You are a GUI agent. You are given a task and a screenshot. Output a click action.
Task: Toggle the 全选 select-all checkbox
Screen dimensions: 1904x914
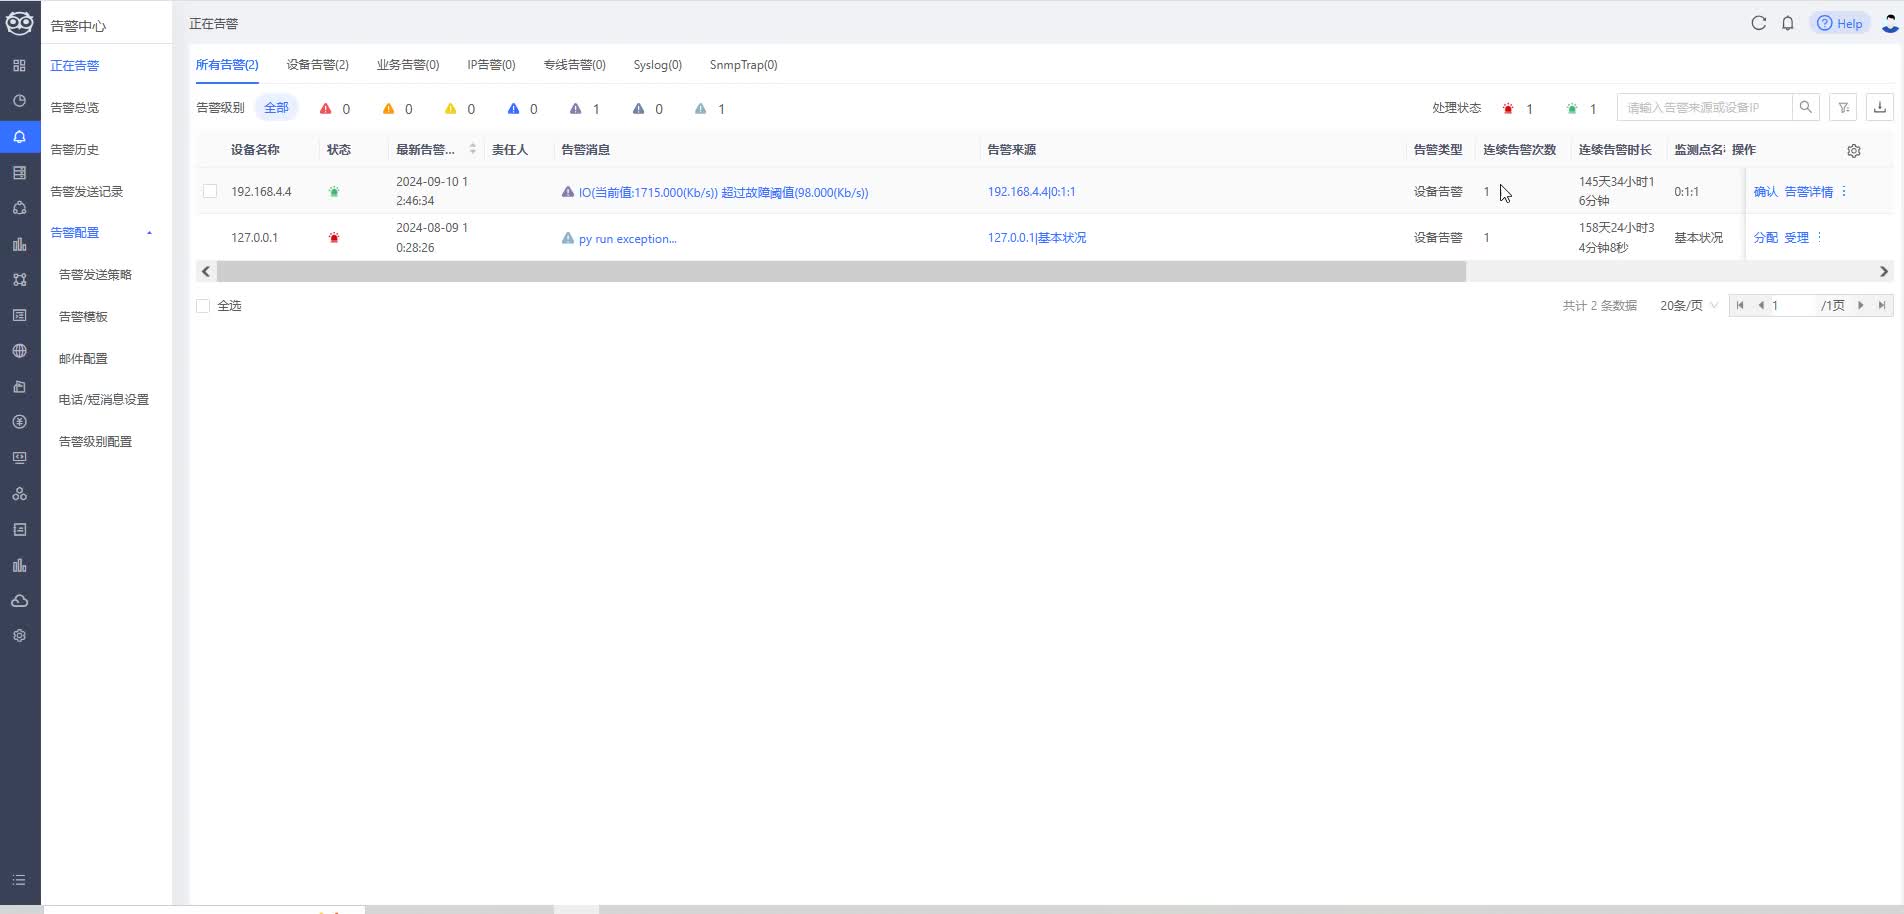(x=204, y=306)
